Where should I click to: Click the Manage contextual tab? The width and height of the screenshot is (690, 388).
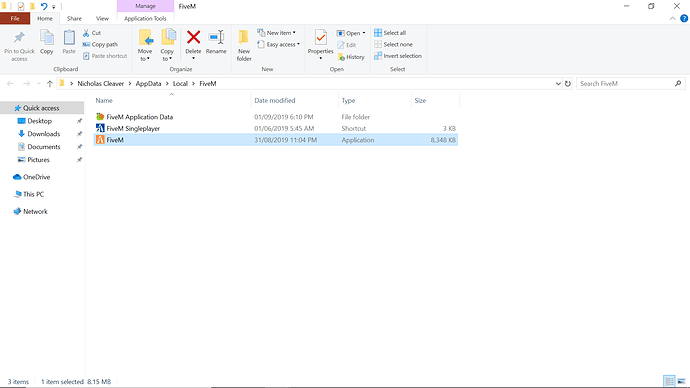point(145,6)
